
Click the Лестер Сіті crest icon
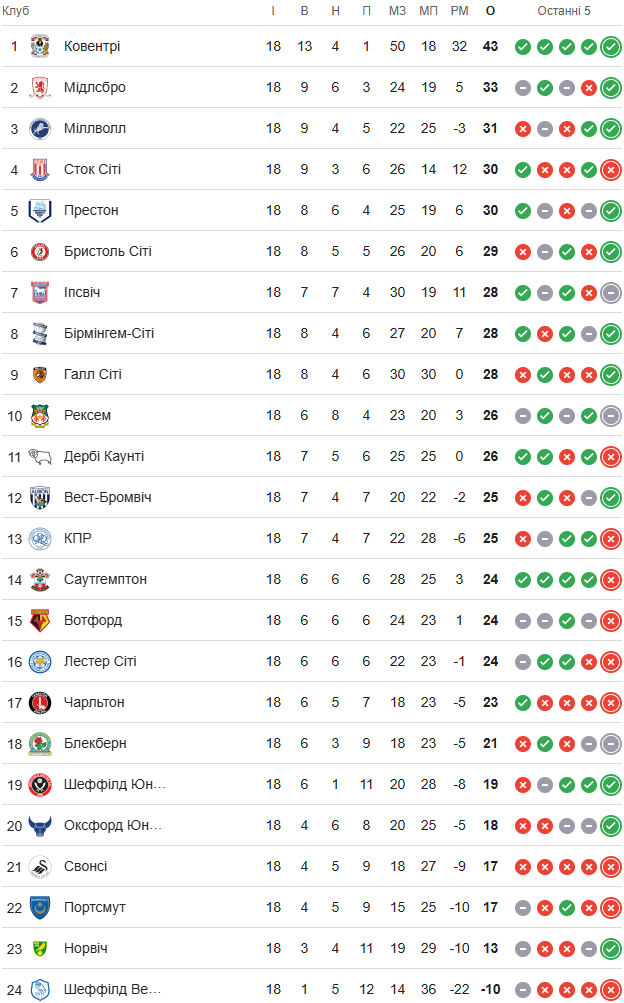tap(40, 661)
